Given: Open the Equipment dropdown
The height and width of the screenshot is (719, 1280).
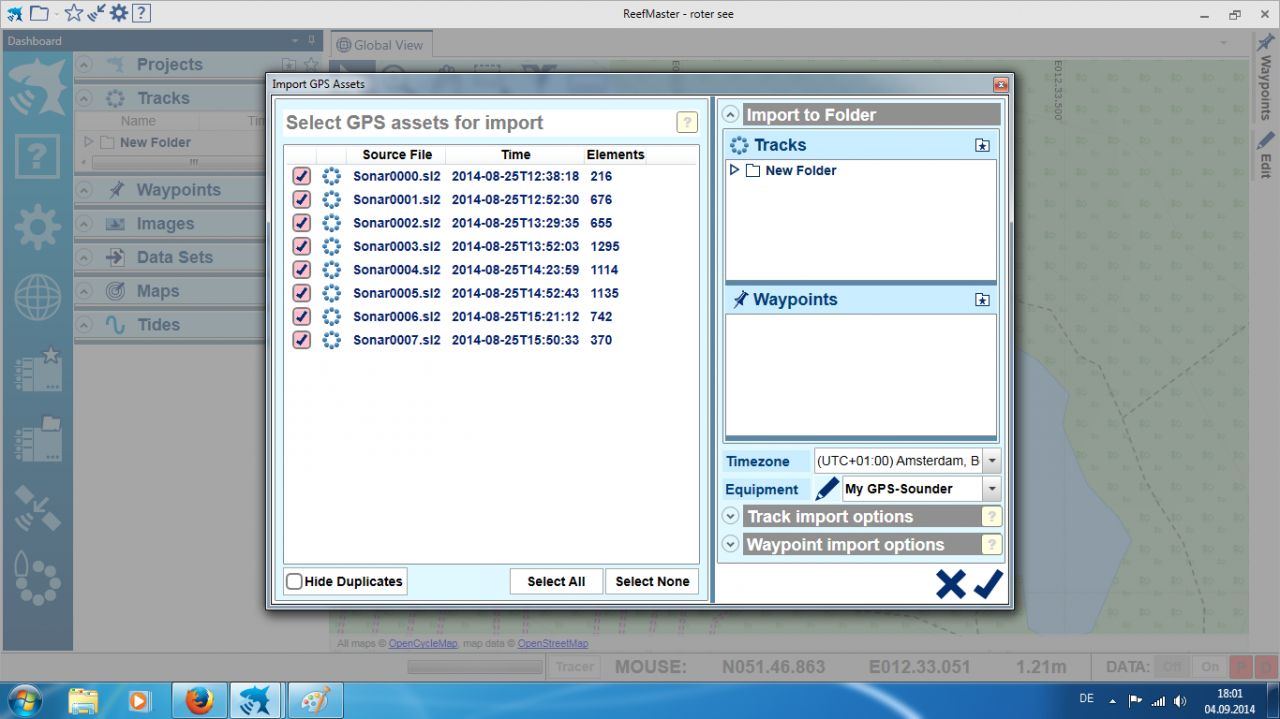Looking at the screenshot, I should tap(991, 489).
